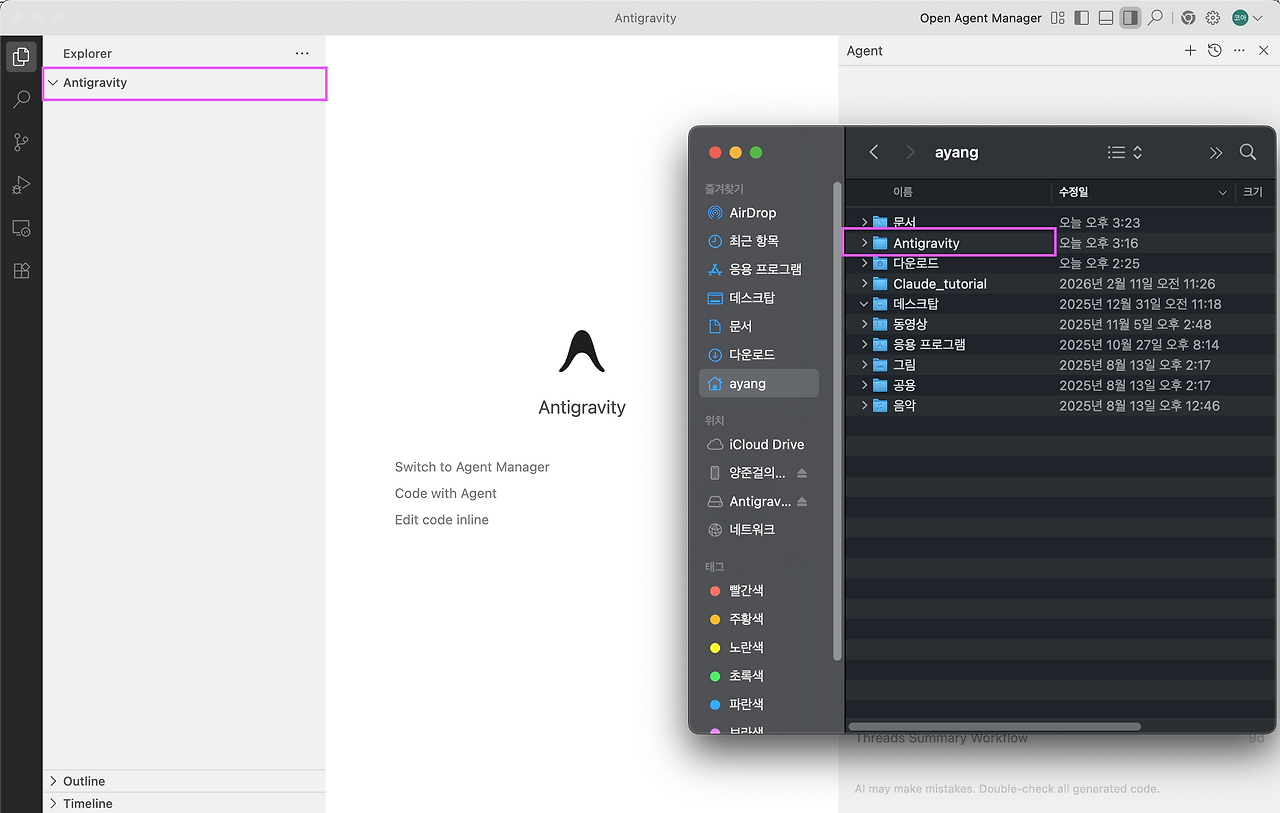Open search in the Finder window

[1248, 152]
